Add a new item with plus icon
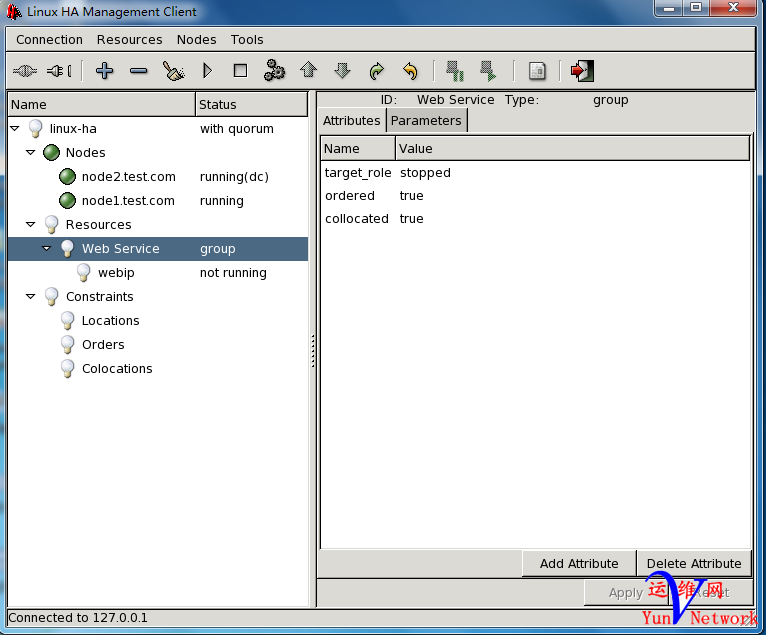 105,71
